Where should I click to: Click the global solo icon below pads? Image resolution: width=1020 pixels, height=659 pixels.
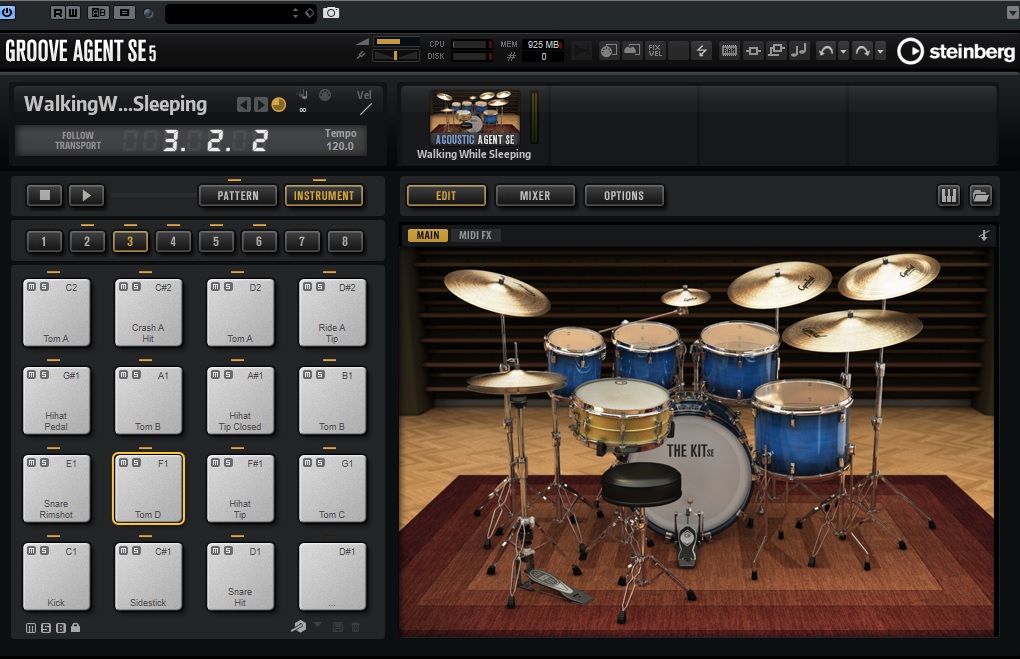pyautogui.click(x=46, y=628)
